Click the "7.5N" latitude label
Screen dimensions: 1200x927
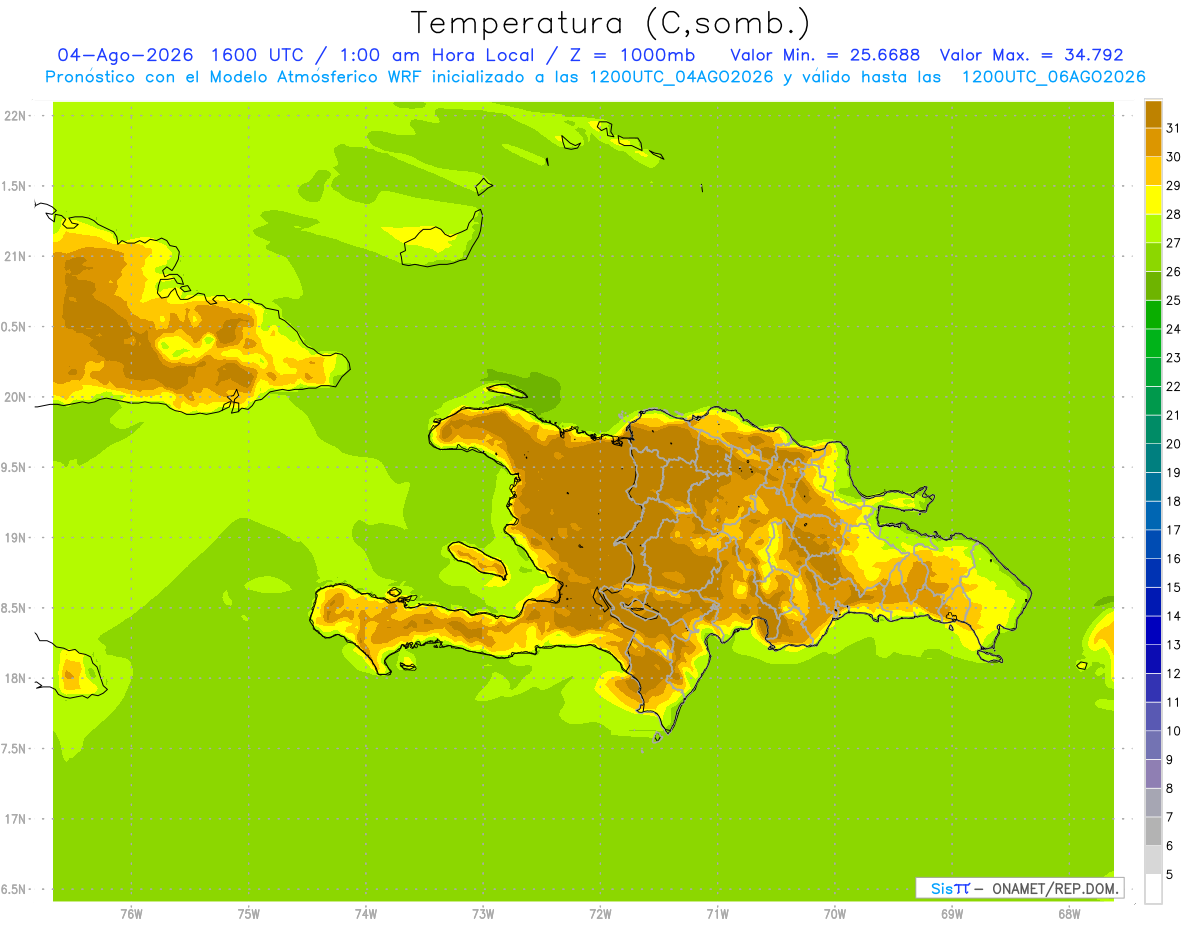point(14,749)
